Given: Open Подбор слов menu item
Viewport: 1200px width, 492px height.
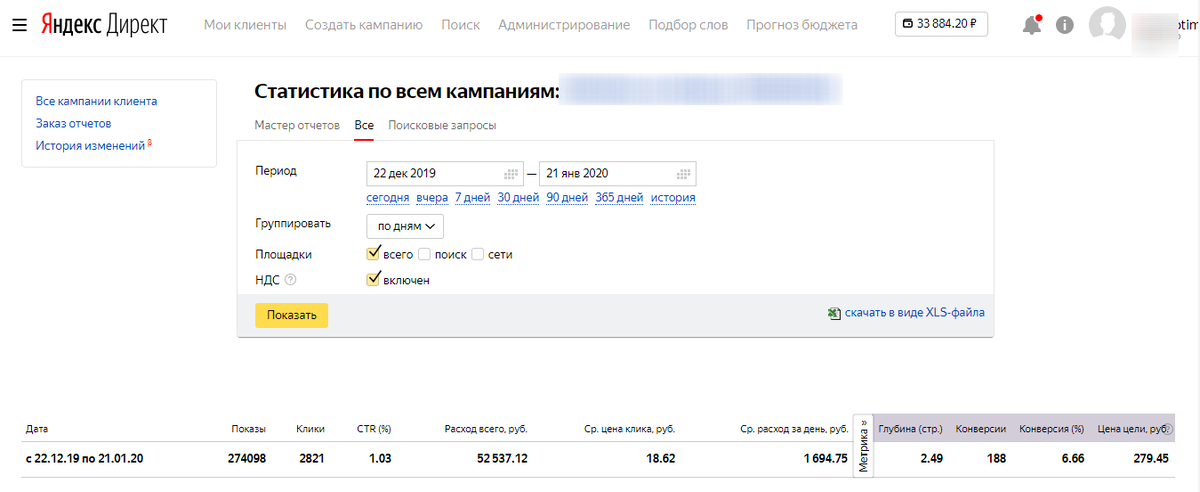Looking at the screenshot, I should 688,25.
